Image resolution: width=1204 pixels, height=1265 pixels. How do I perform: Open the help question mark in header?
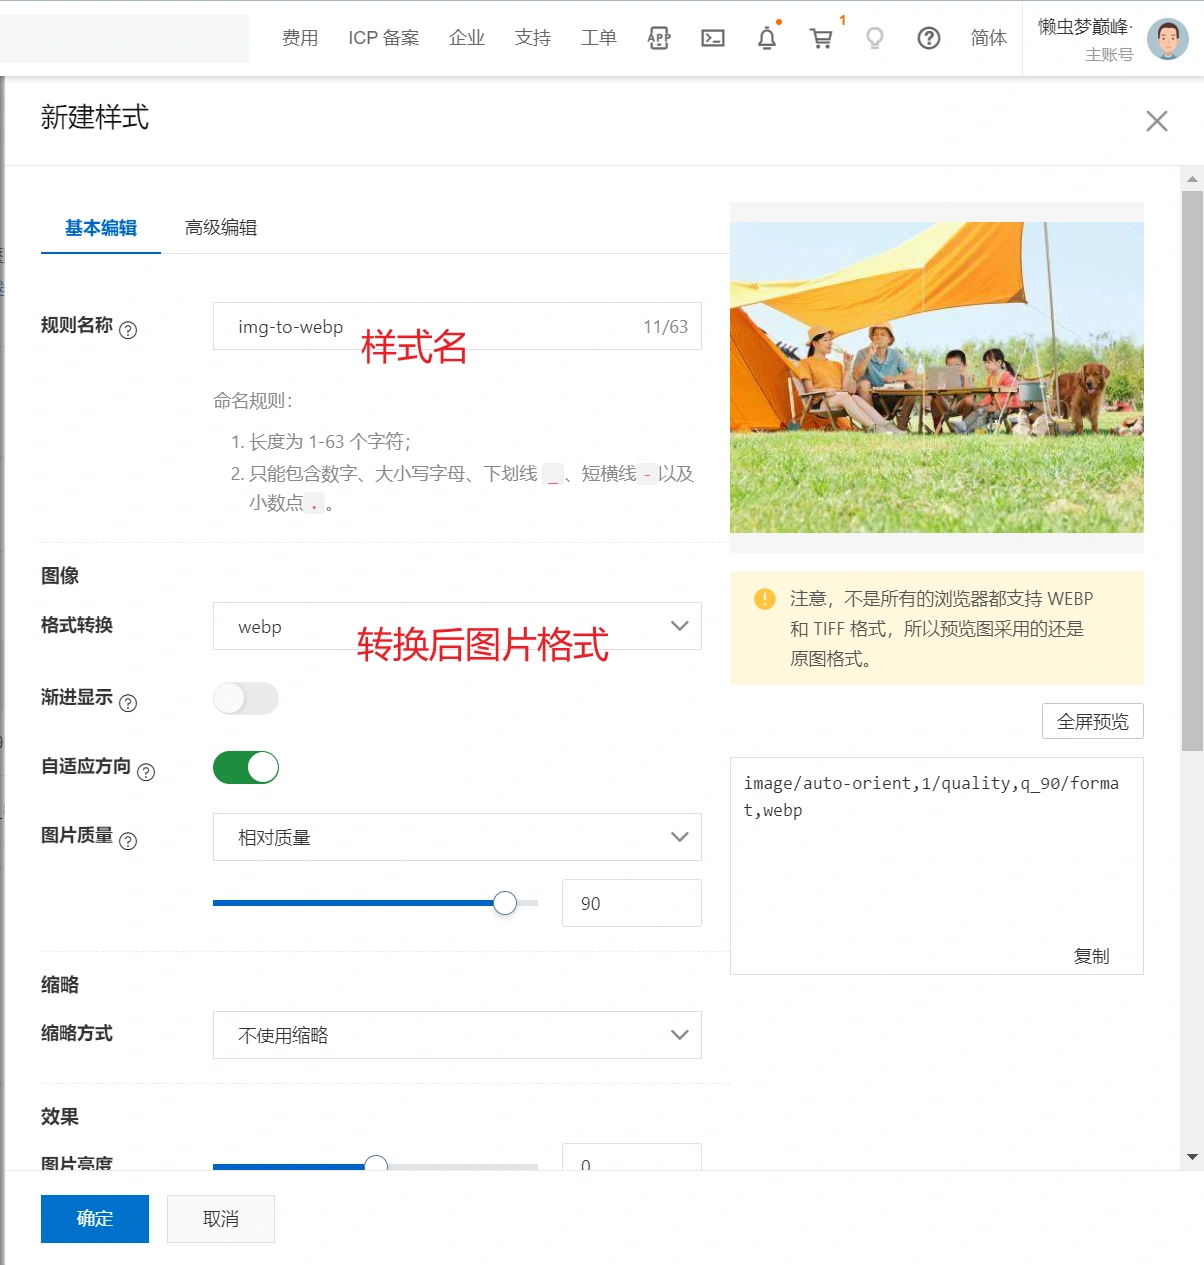point(929,38)
